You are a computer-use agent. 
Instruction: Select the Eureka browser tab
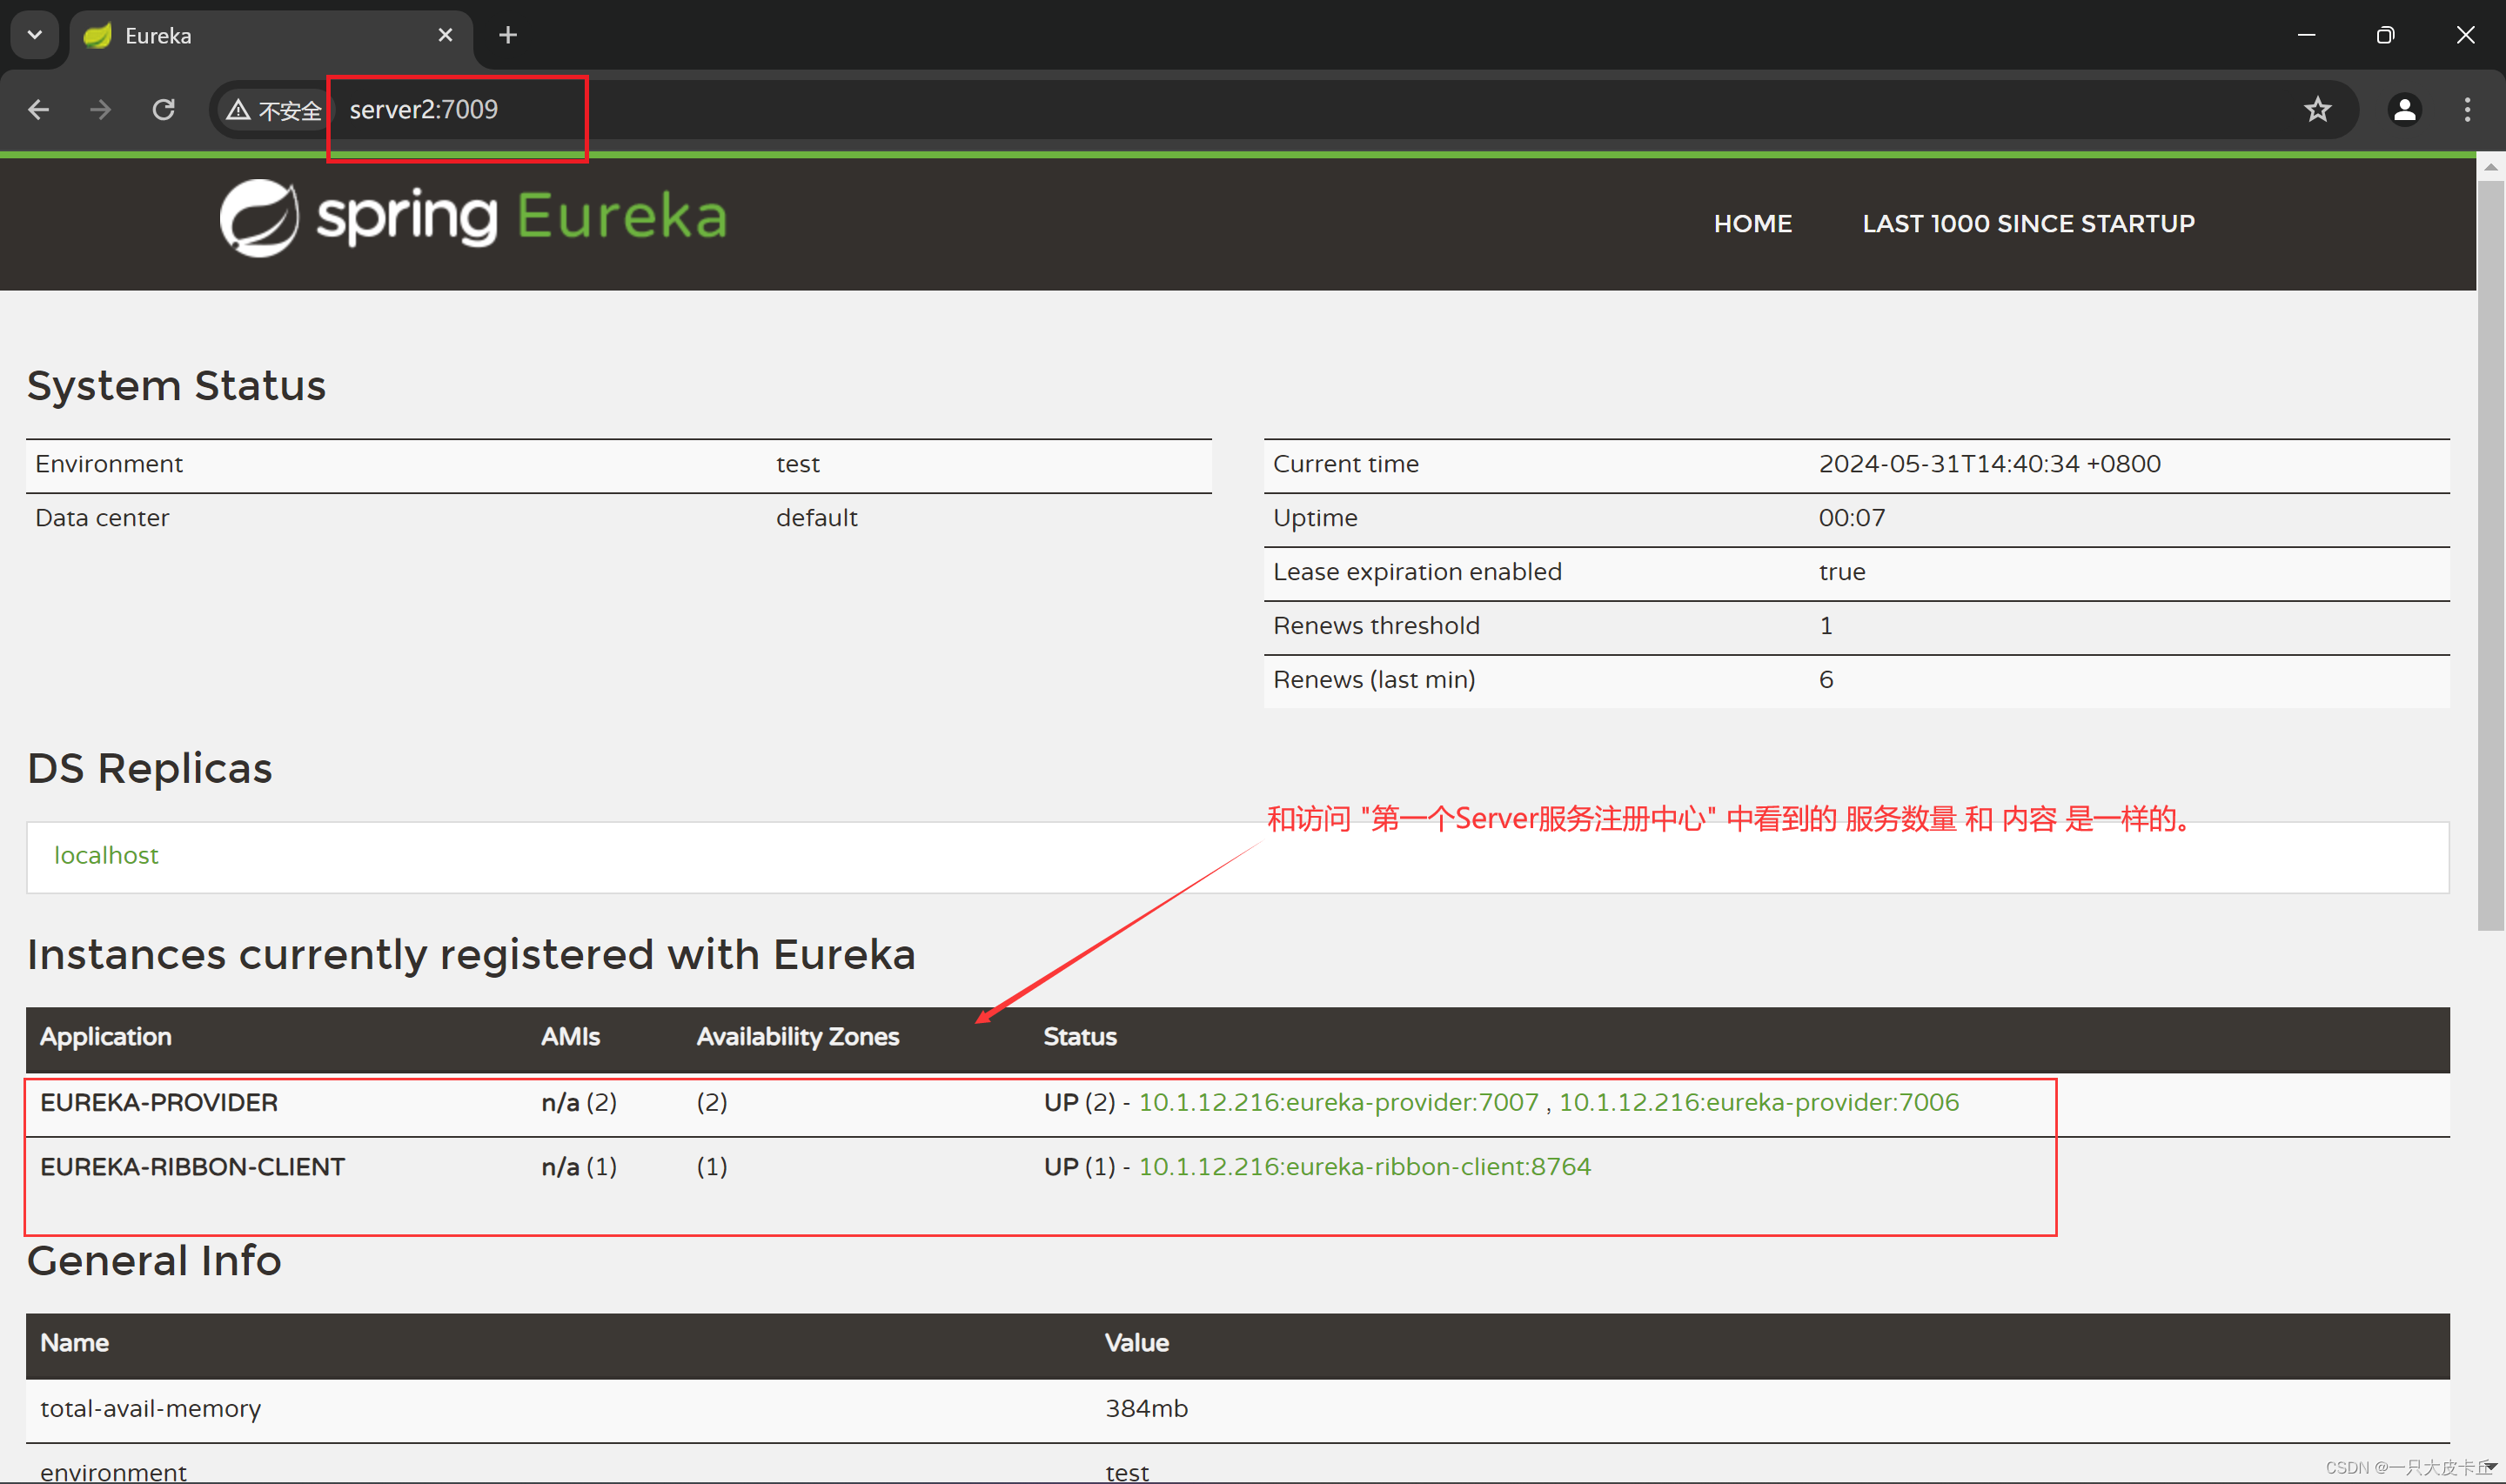[x=270, y=36]
